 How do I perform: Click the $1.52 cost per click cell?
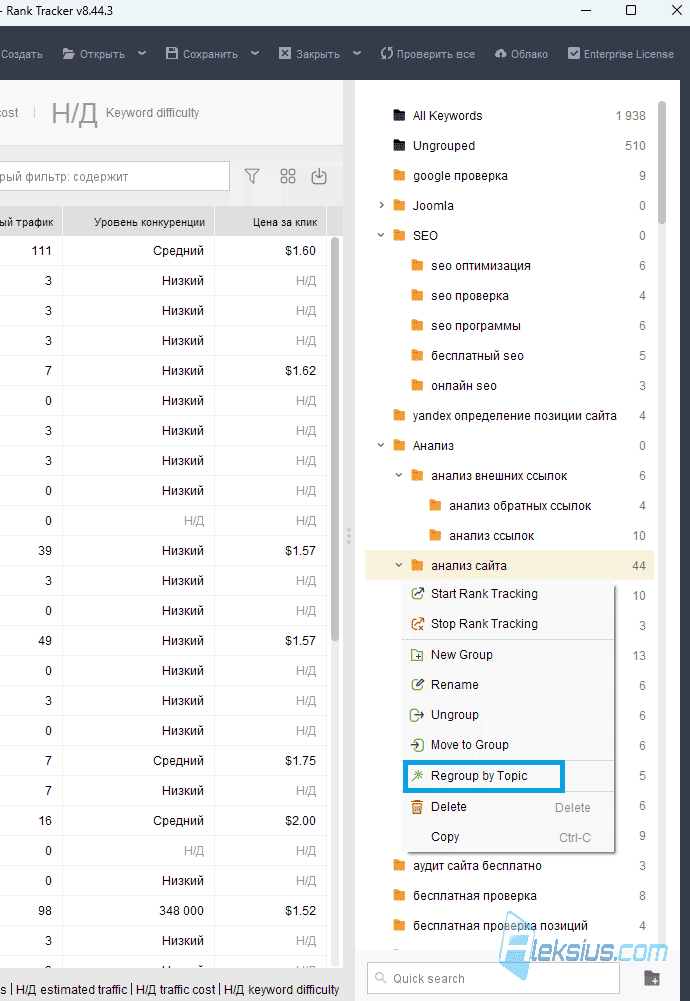271,910
